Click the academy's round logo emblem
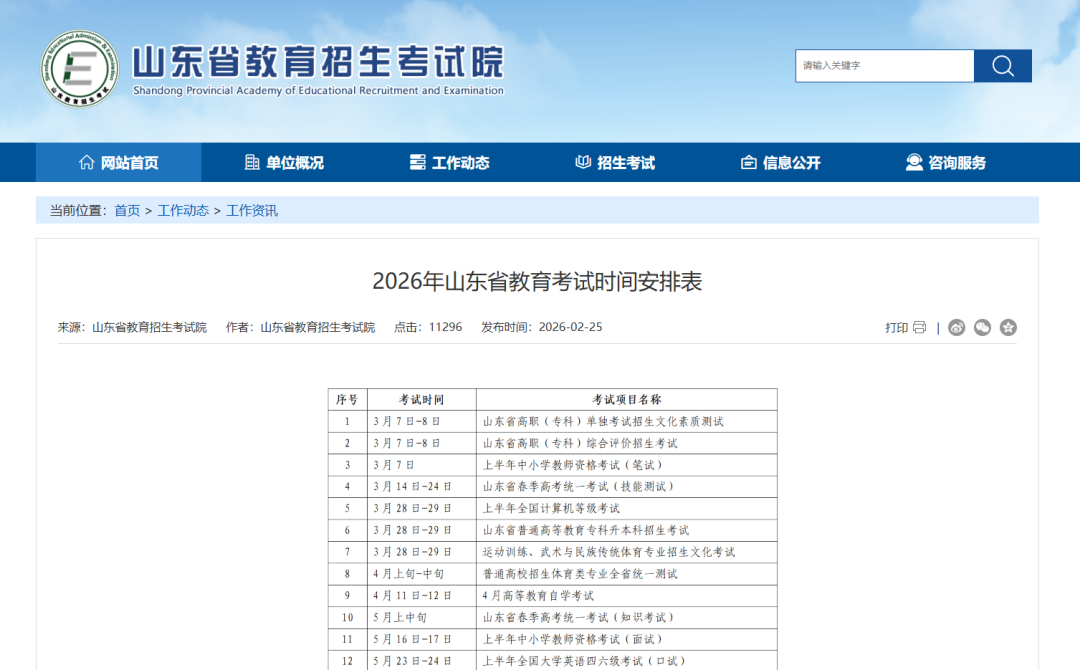Screen dimensions: 1080x670 [79, 68]
